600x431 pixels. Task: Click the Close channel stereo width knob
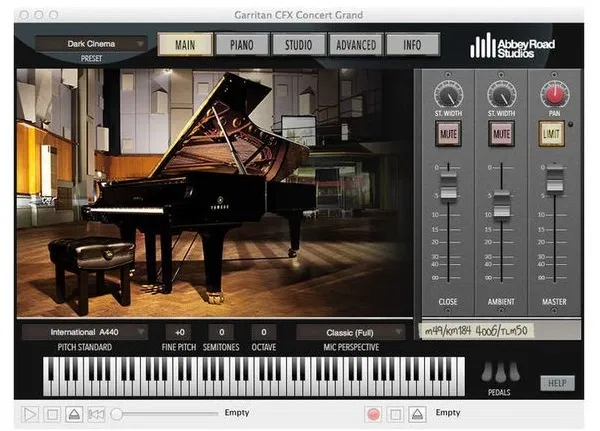click(x=448, y=95)
